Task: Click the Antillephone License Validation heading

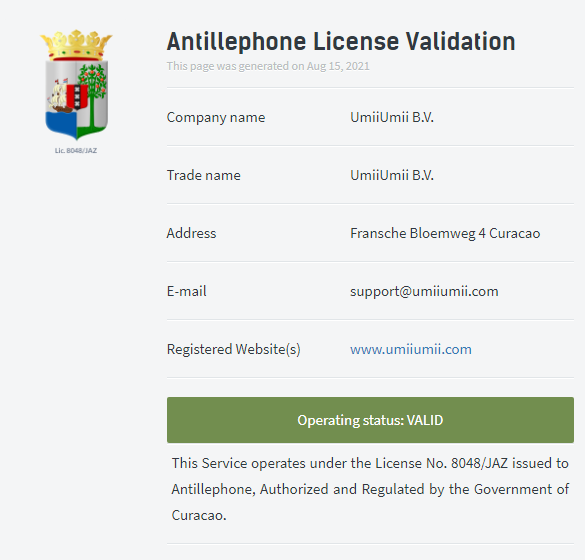Action: (341, 41)
